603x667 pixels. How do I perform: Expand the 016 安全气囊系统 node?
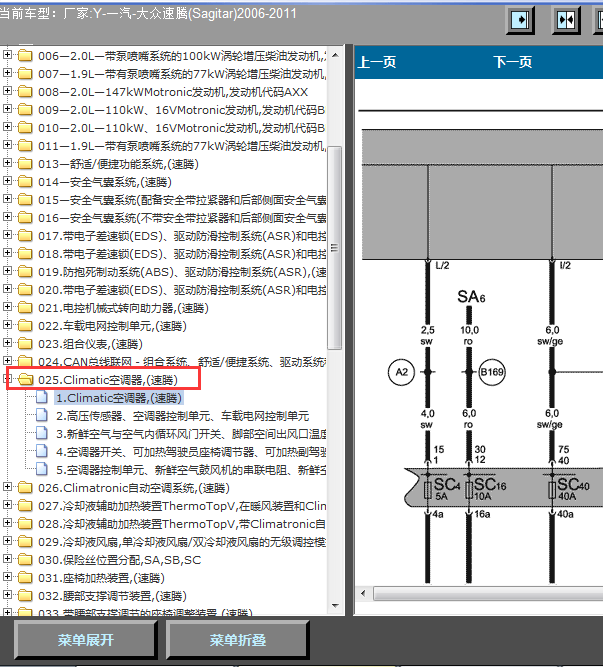(x=7, y=217)
